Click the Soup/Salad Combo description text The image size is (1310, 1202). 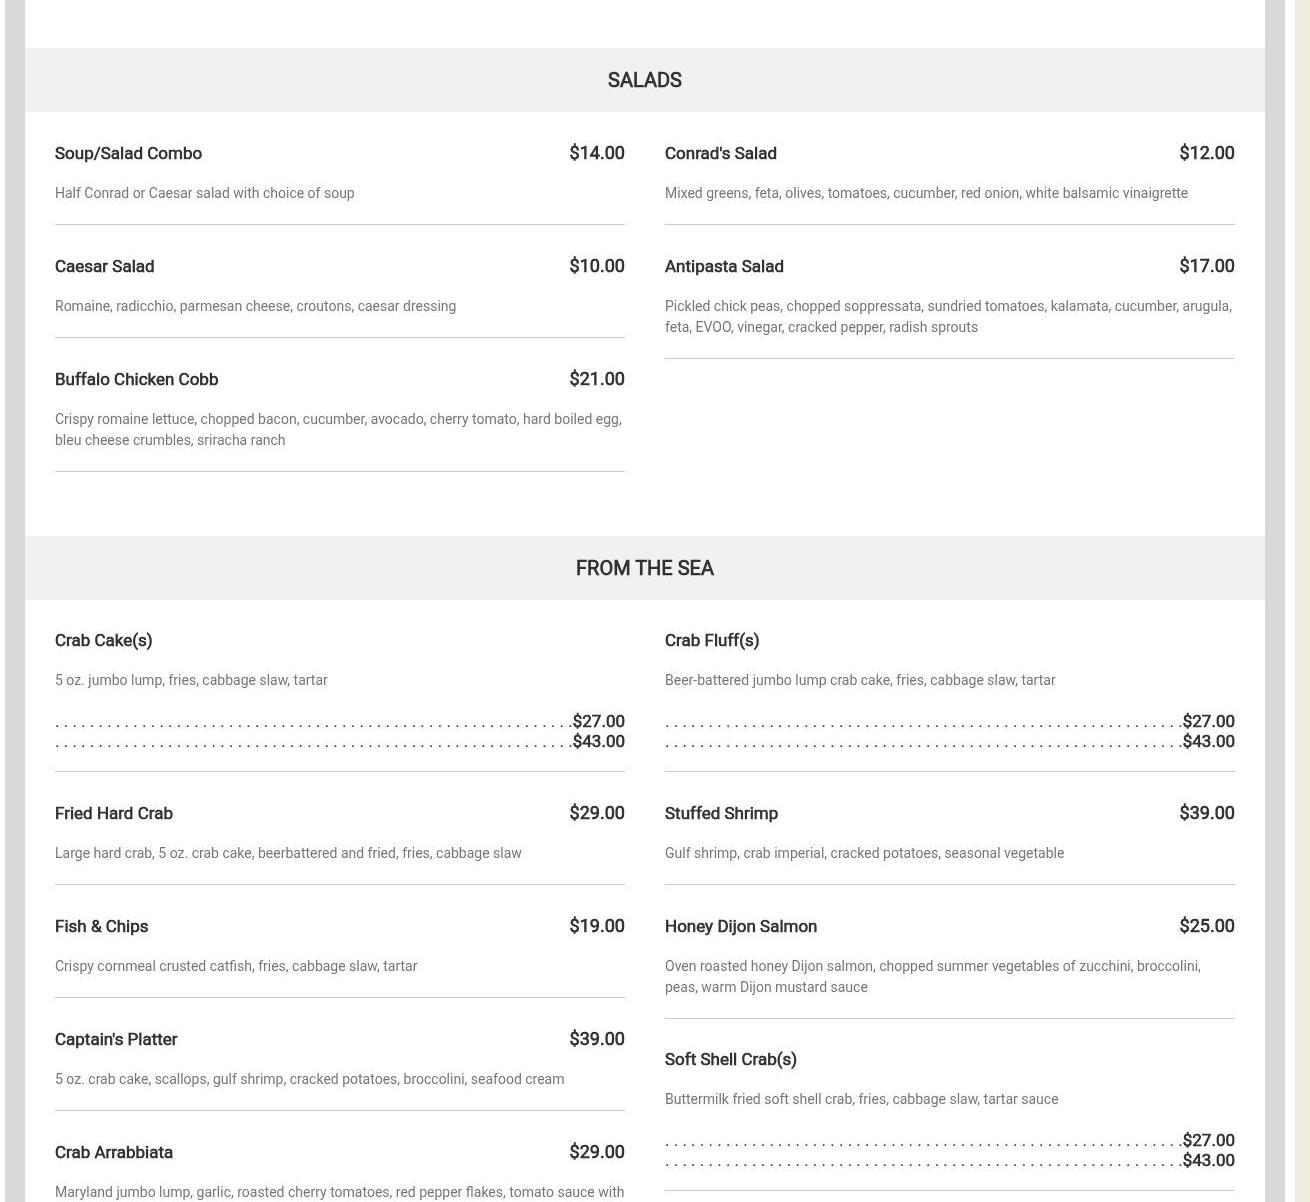(x=204, y=193)
